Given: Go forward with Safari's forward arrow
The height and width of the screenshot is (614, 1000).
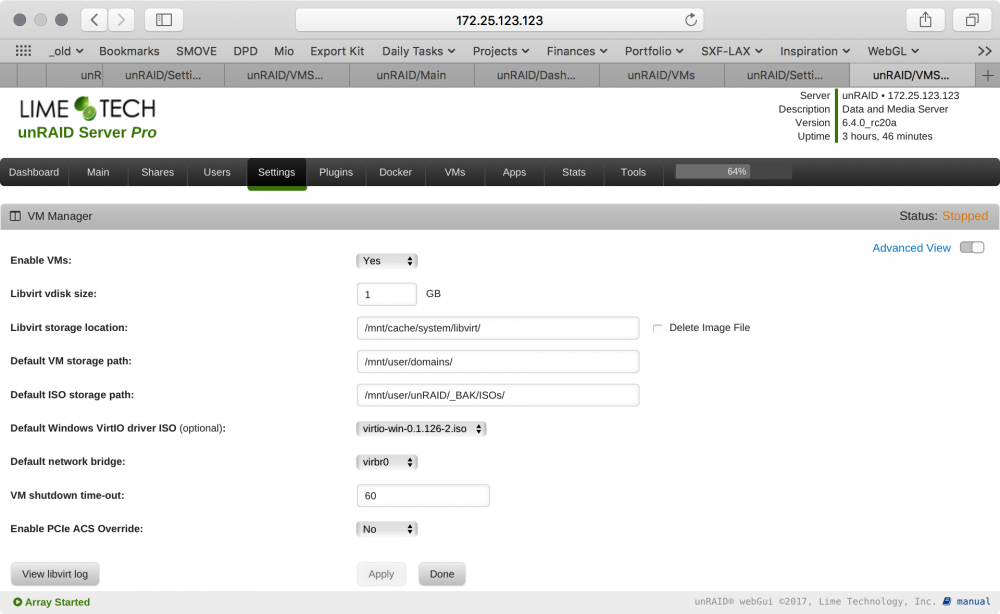Looking at the screenshot, I should point(121,20).
